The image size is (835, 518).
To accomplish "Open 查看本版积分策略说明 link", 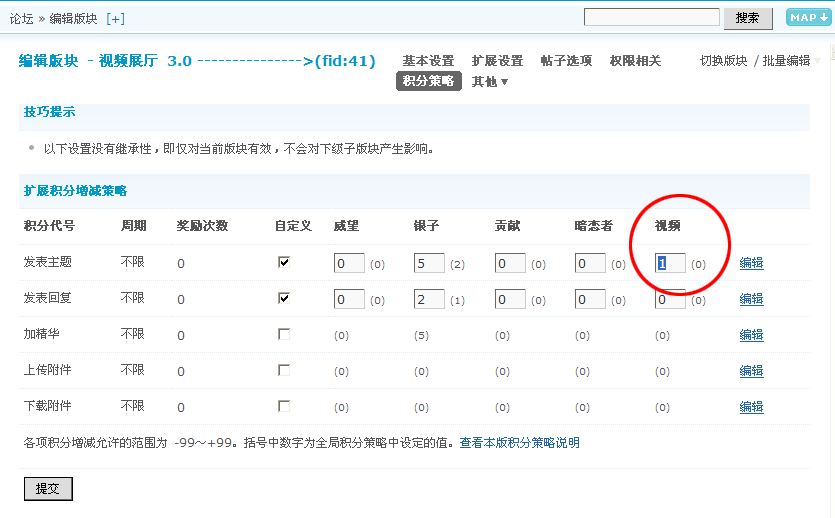I will tap(519, 442).
